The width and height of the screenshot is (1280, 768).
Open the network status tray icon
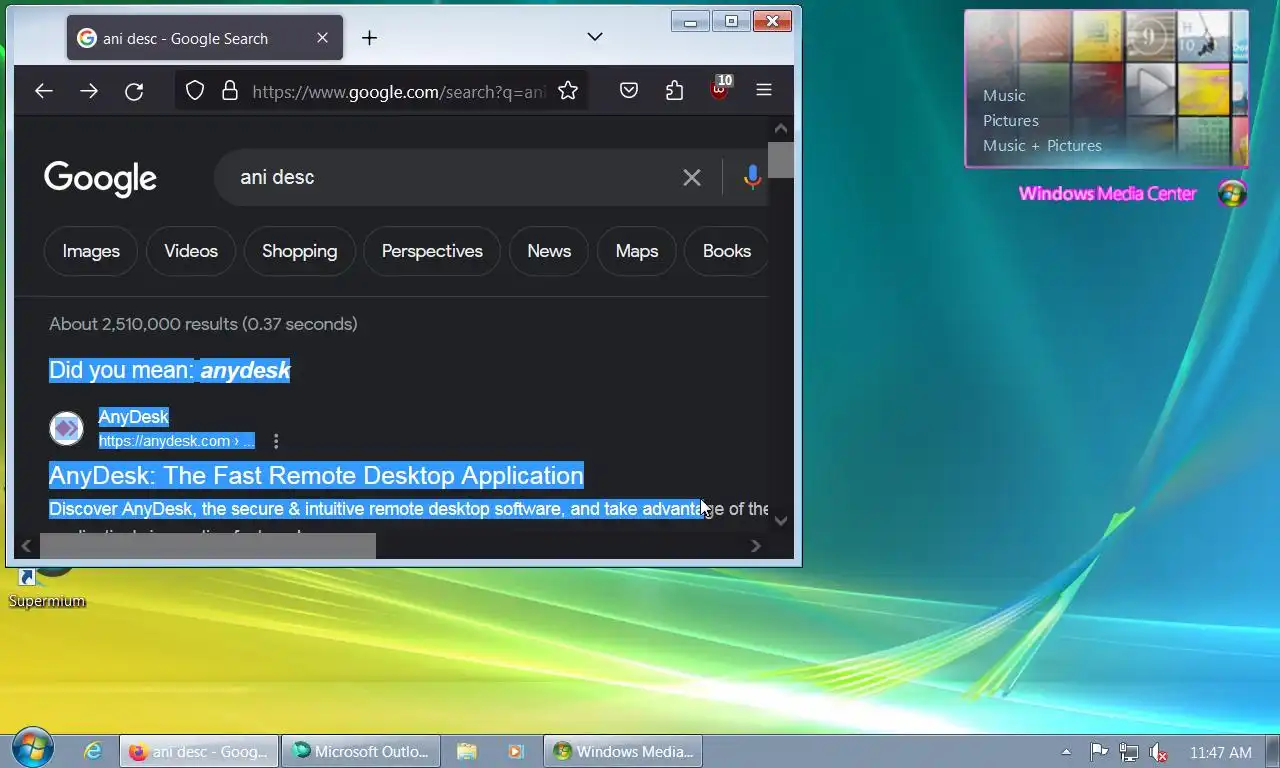(x=1129, y=752)
